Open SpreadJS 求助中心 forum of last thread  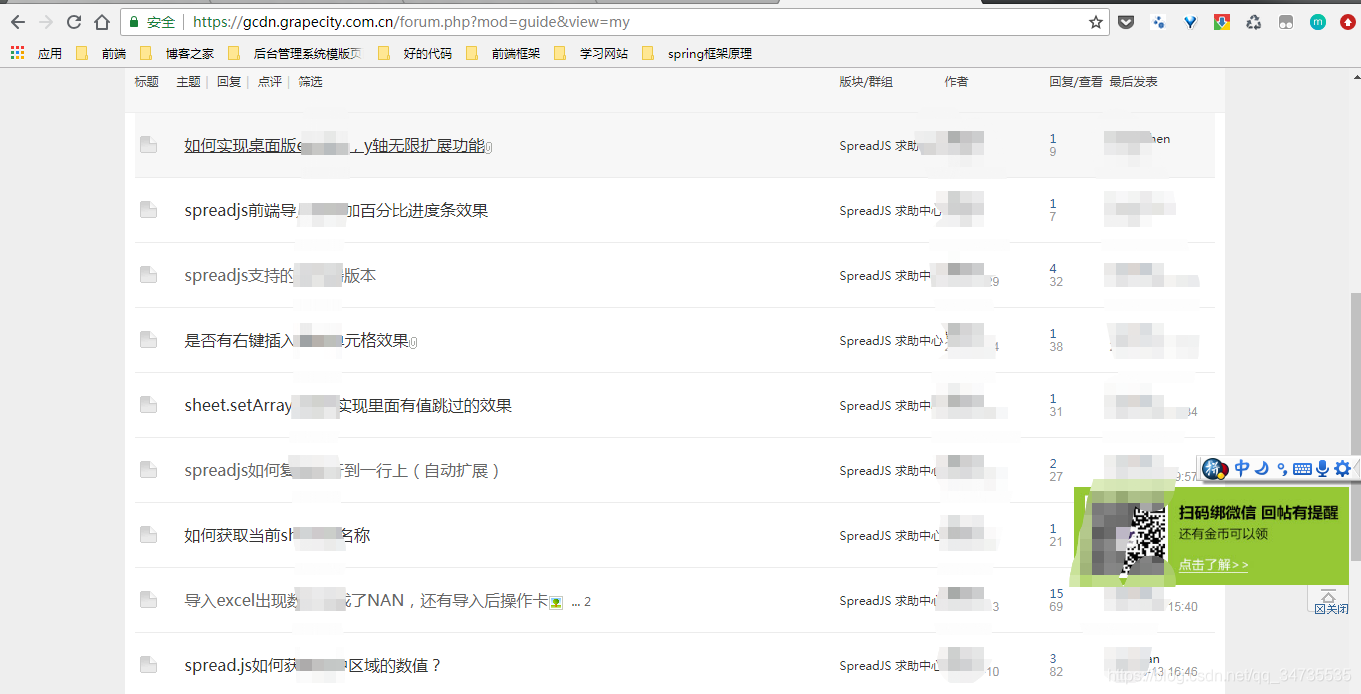tap(890, 666)
